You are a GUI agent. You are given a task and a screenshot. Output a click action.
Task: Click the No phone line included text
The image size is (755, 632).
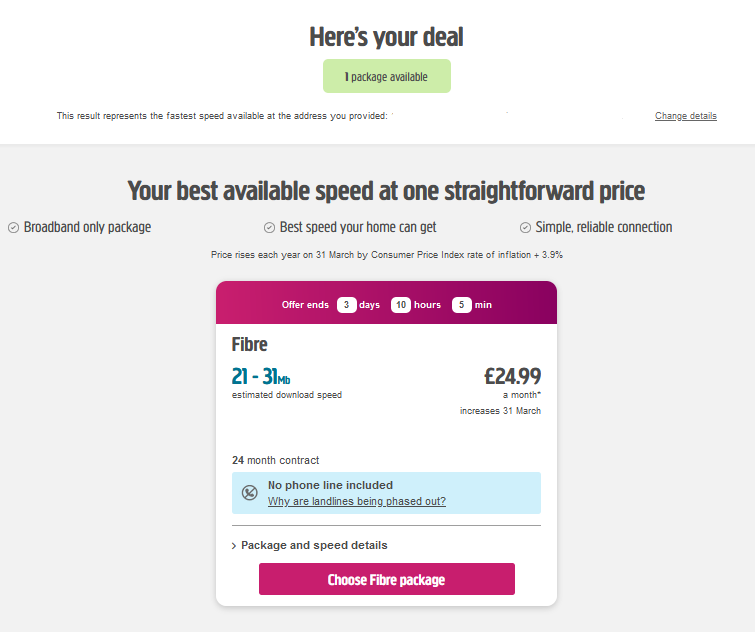click(x=330, y=485)
